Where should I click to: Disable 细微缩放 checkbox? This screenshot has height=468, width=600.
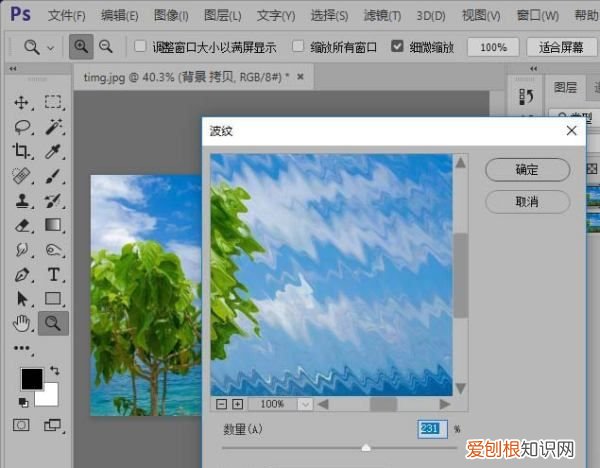click(397, 46)
